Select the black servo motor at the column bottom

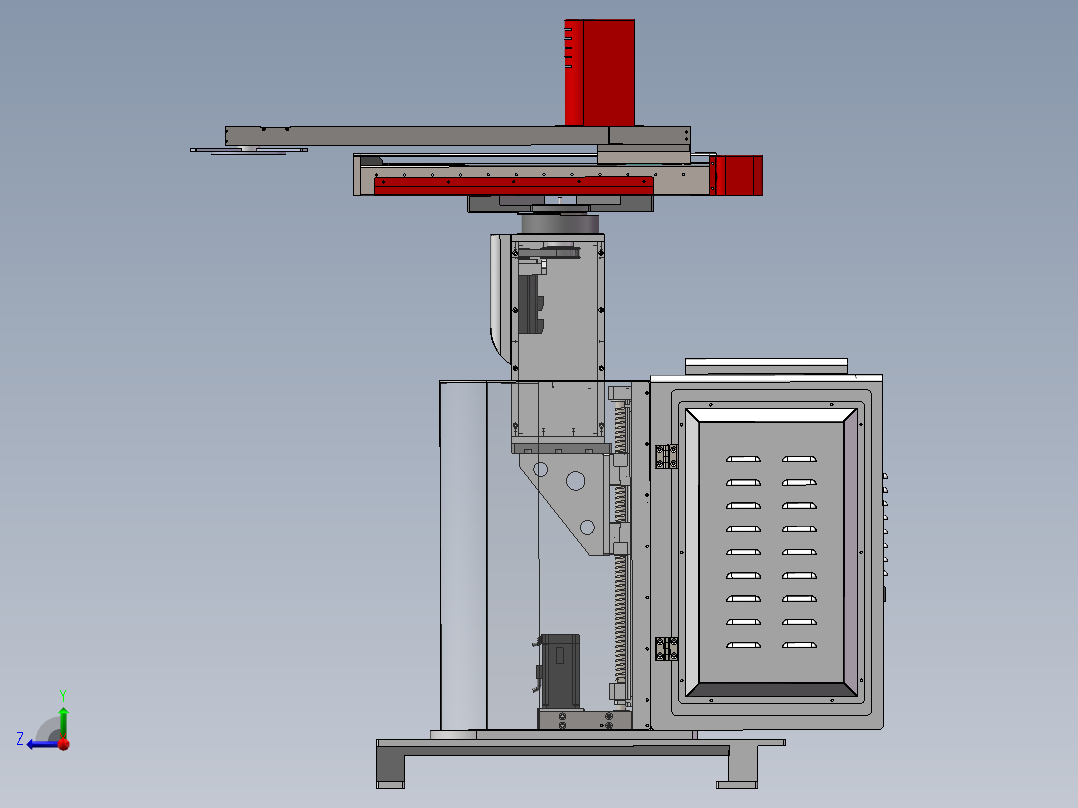click(559, 672)
